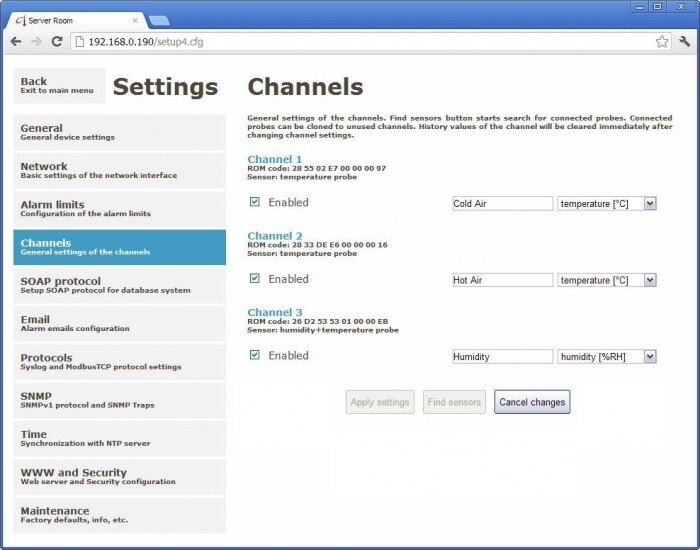The height and width of the screenshot is (550, 700).
Task: Uncheck Enabled for Channel 2
Action: click(x=254, y=279)
